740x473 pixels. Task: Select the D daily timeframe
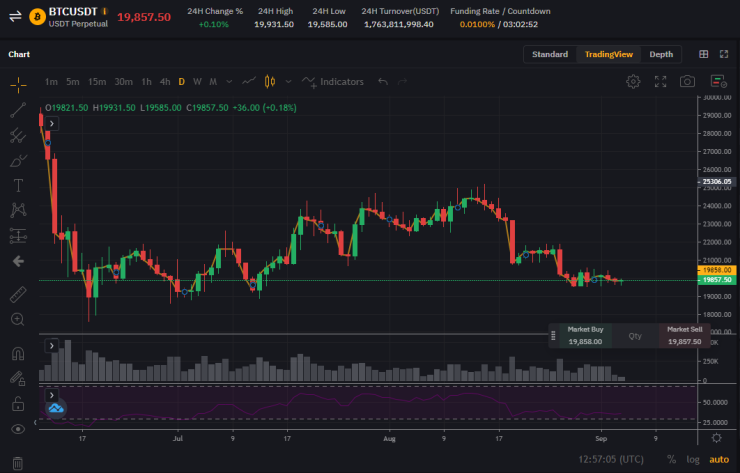click(181, 82)
